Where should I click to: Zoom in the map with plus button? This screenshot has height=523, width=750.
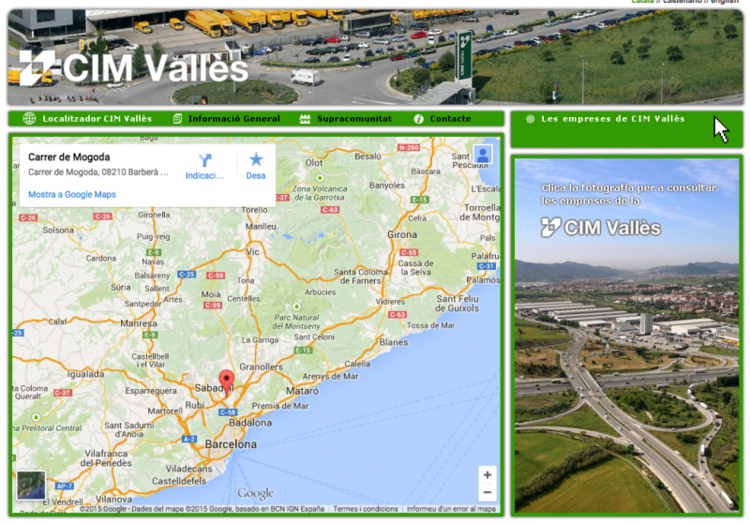point(487,475)
